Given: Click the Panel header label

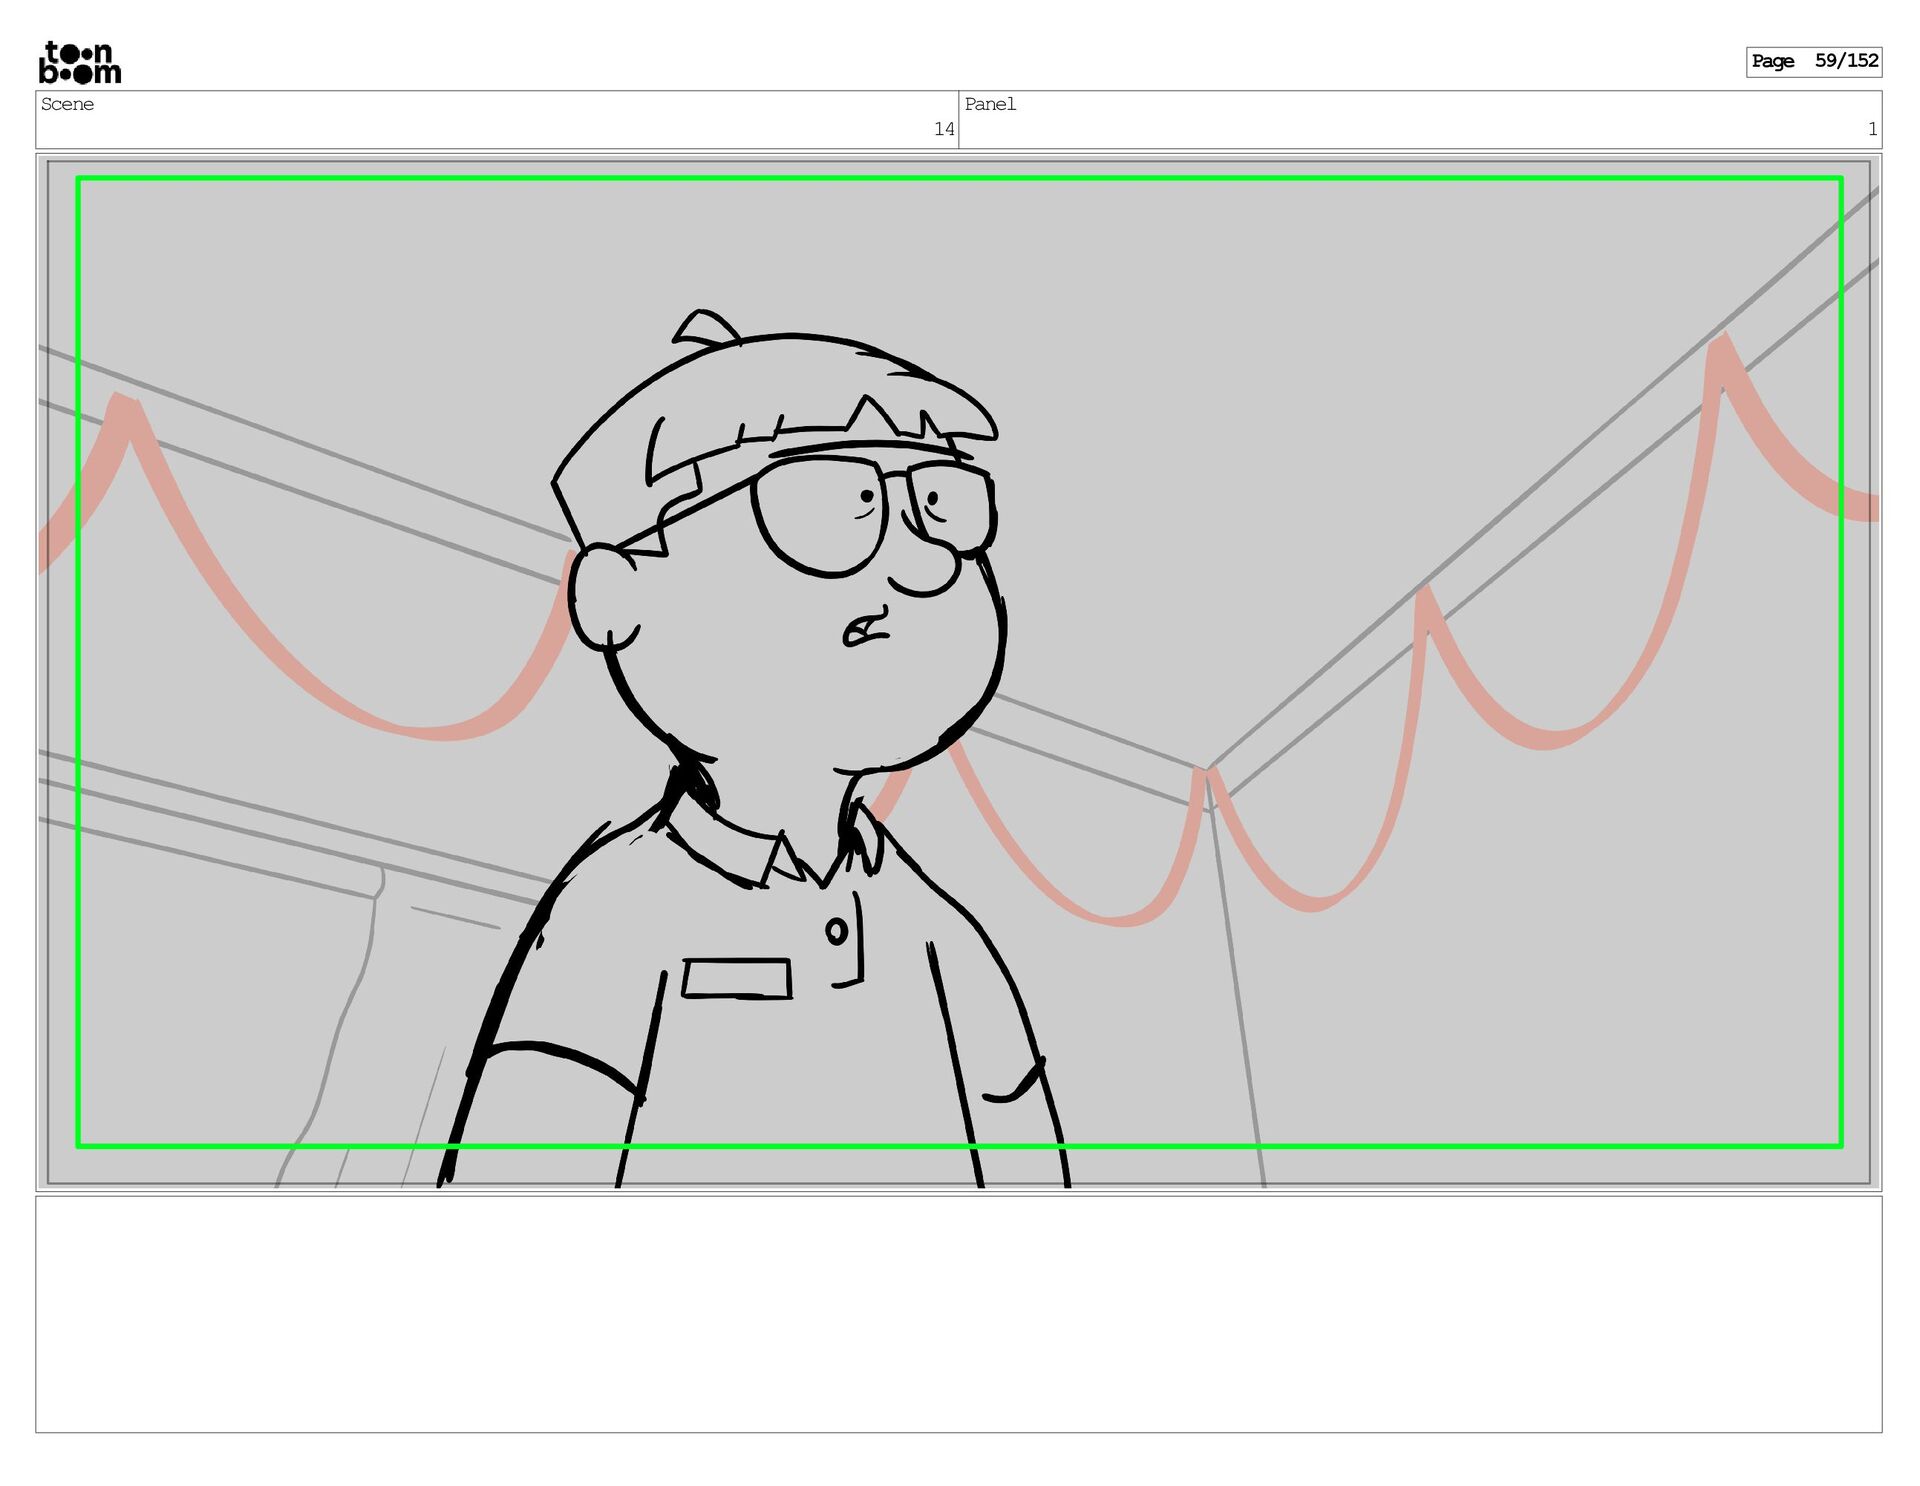Looking at the screenshot, I should pos(989,104).
